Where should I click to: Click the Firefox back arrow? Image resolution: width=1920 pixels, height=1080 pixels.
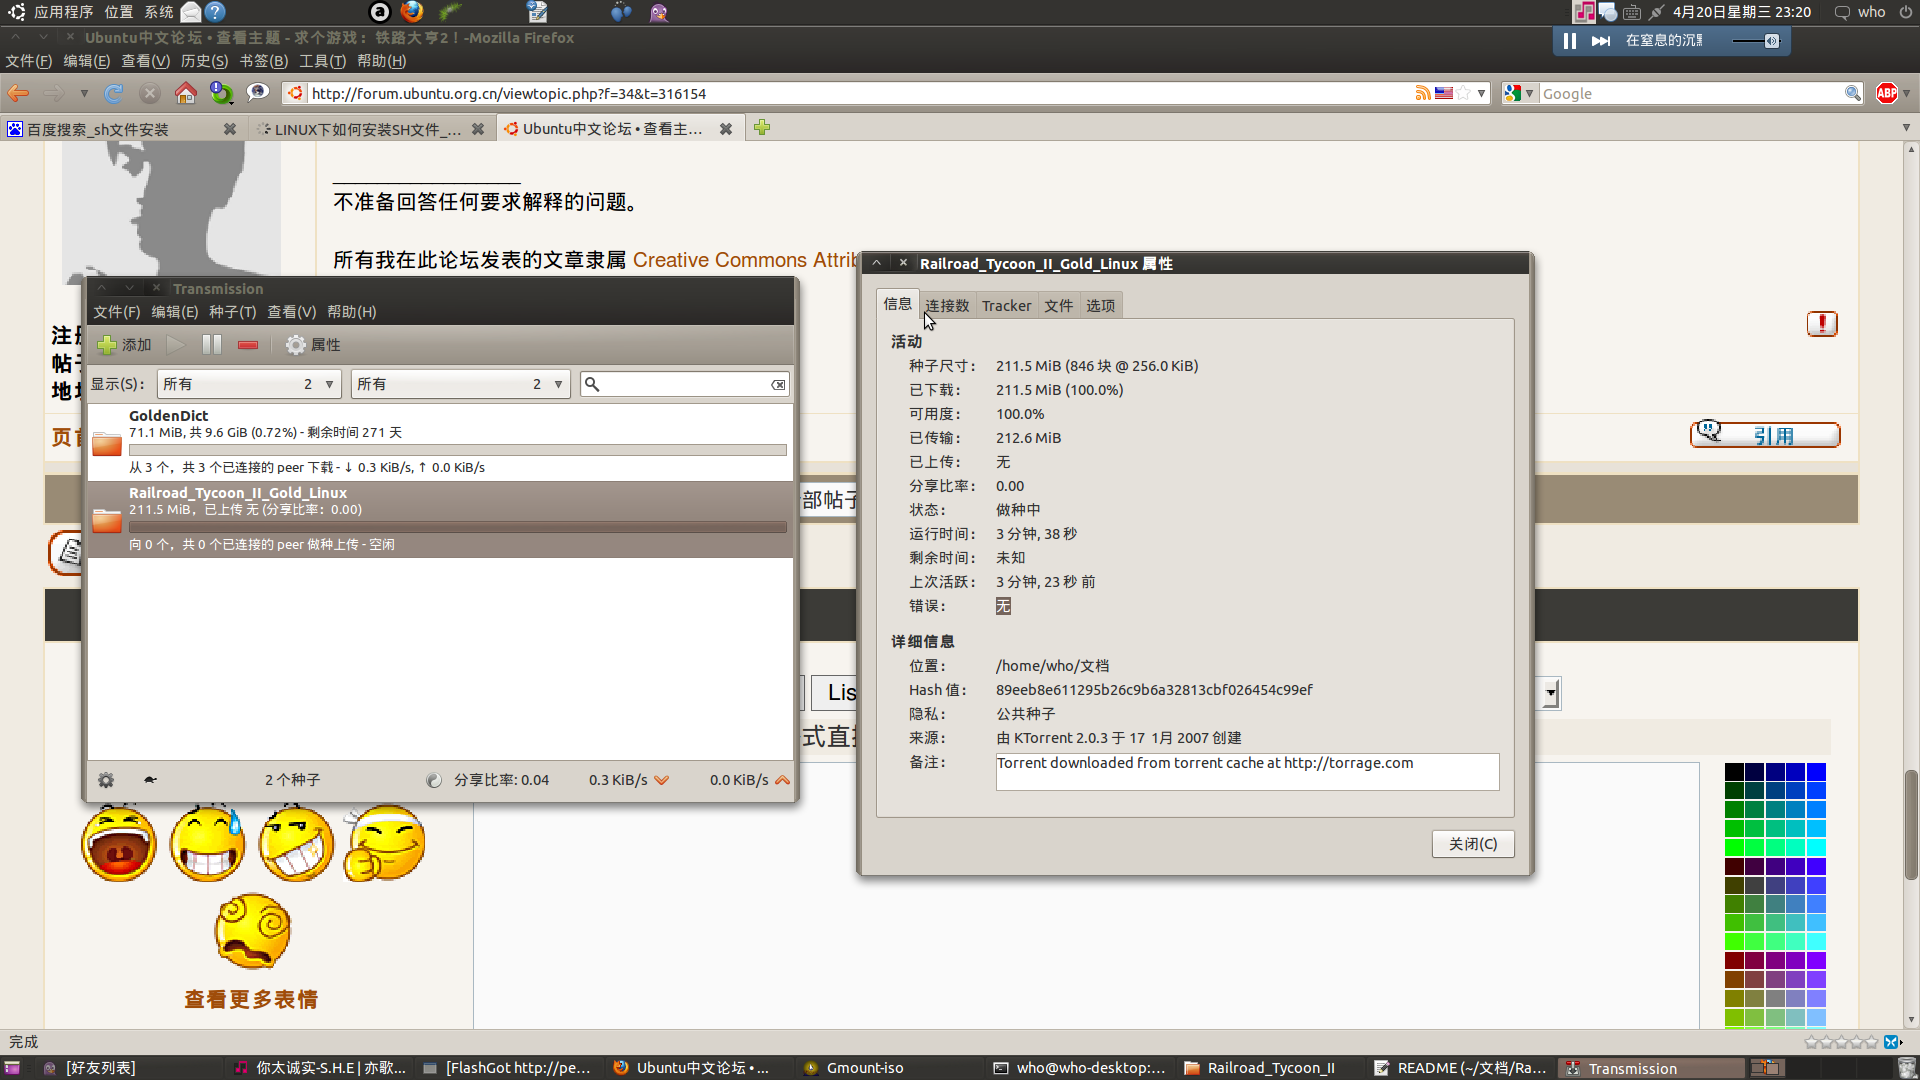coord(18,93)
